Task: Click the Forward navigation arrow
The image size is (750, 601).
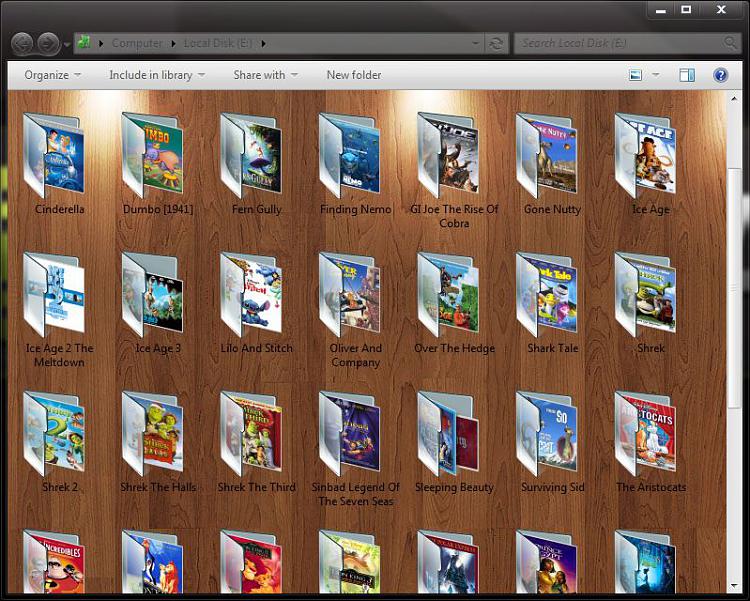Action: 48,44
